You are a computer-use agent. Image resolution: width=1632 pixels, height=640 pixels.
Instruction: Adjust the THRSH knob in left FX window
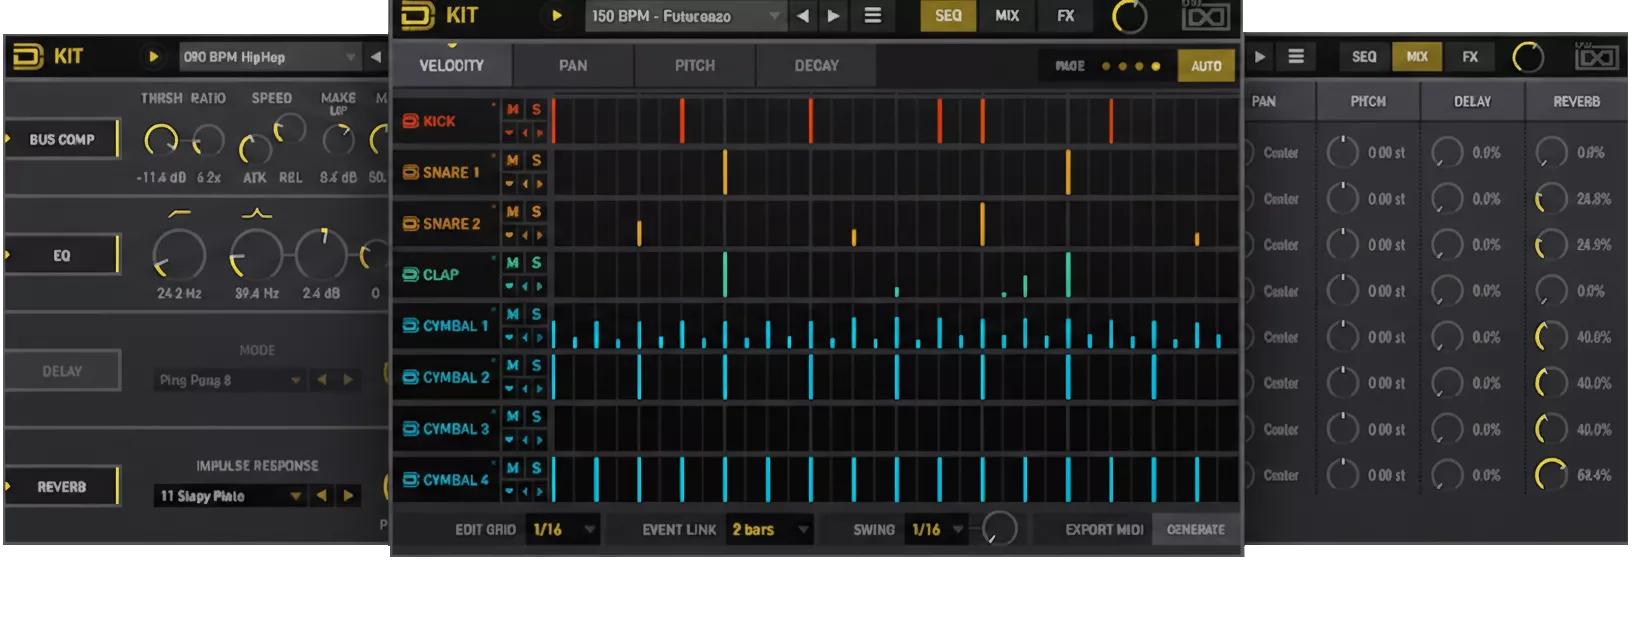(x=161, y=141)
